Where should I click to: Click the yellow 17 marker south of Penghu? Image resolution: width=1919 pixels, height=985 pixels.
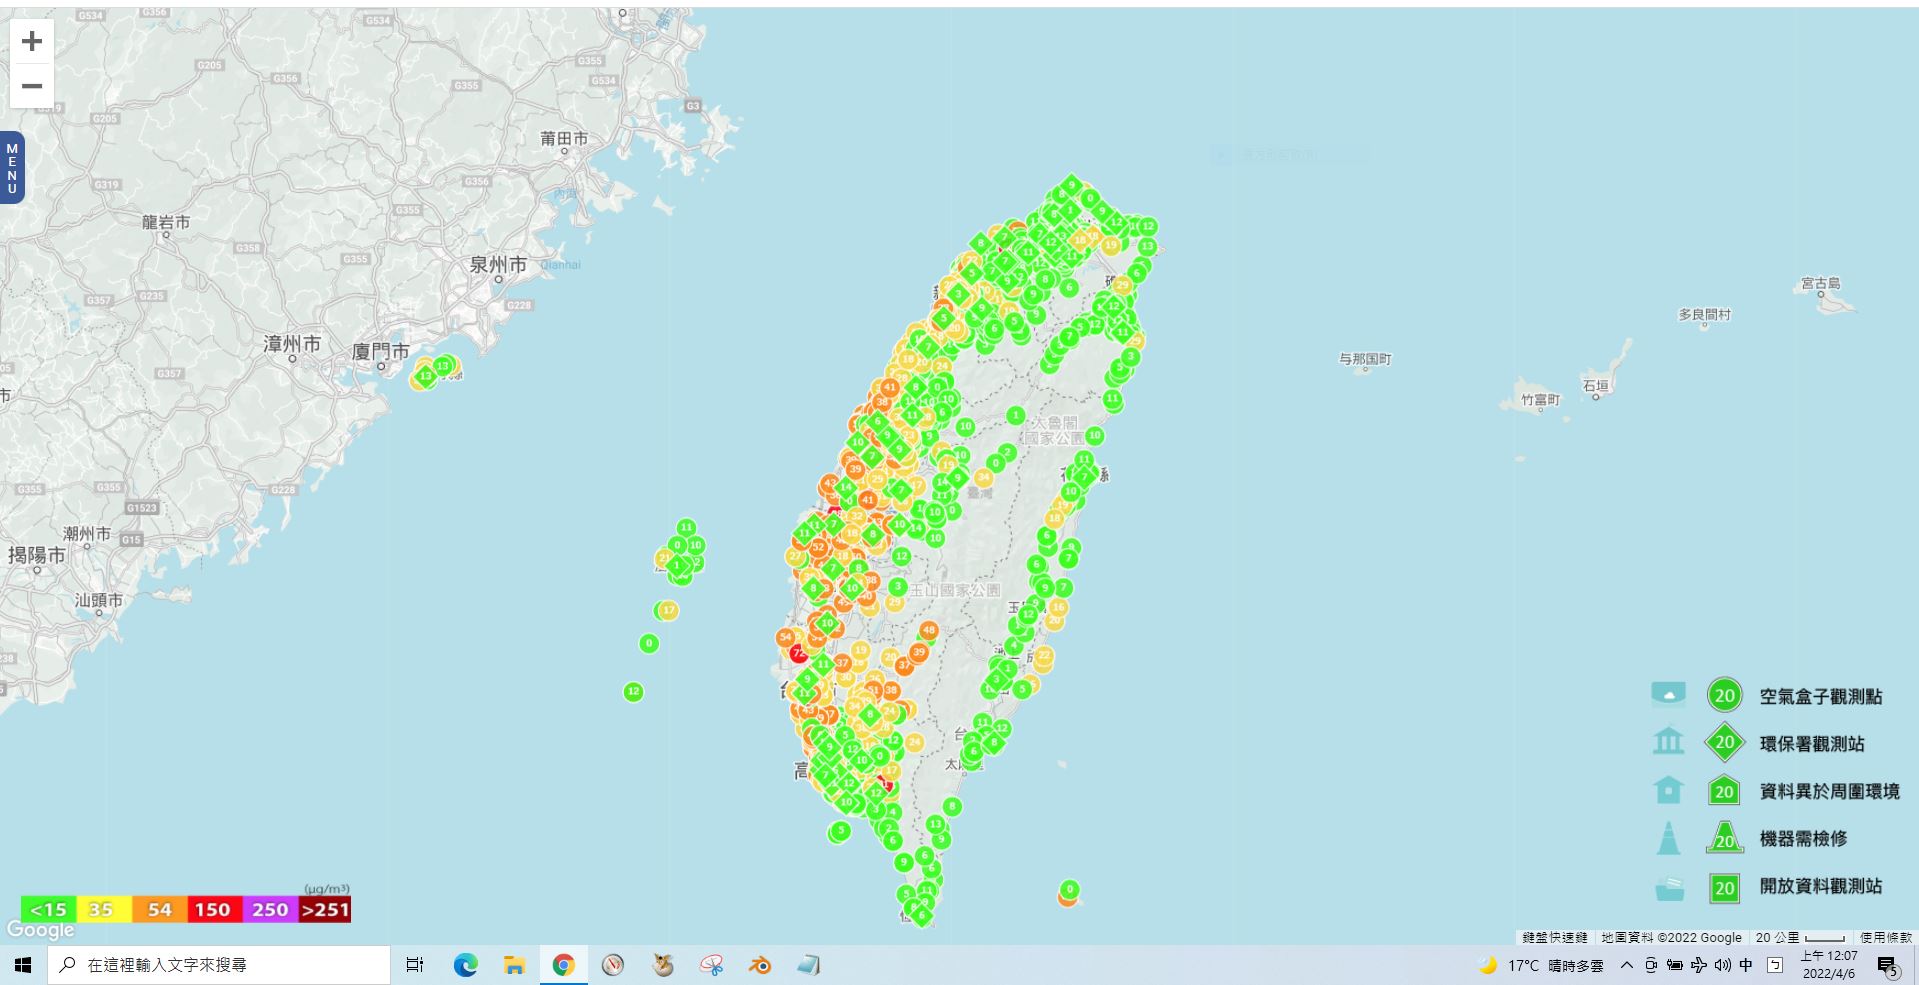click(668, 610)
